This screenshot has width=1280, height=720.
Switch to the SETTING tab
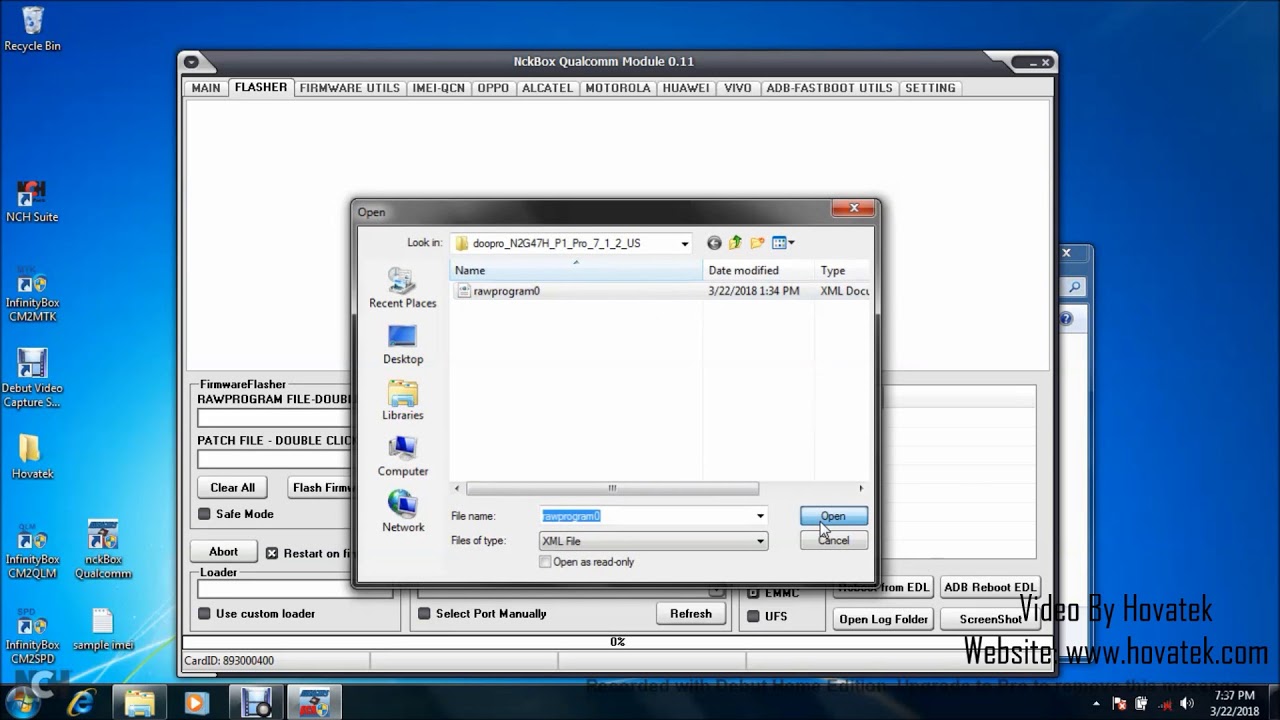tap(930, 88)
